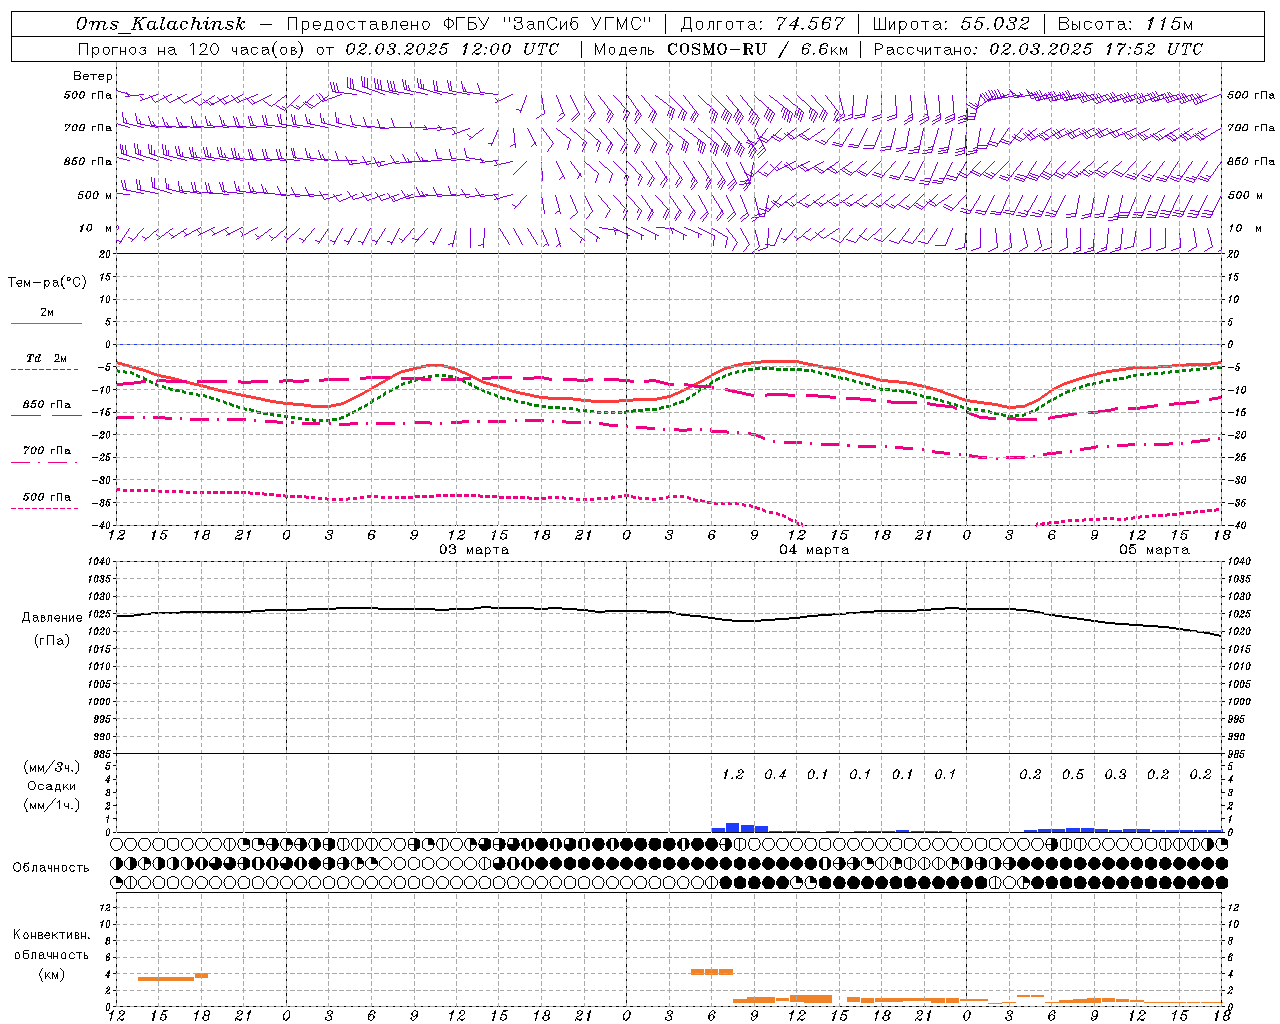Click the 0.3 precipitation value

pos(1115,775)
